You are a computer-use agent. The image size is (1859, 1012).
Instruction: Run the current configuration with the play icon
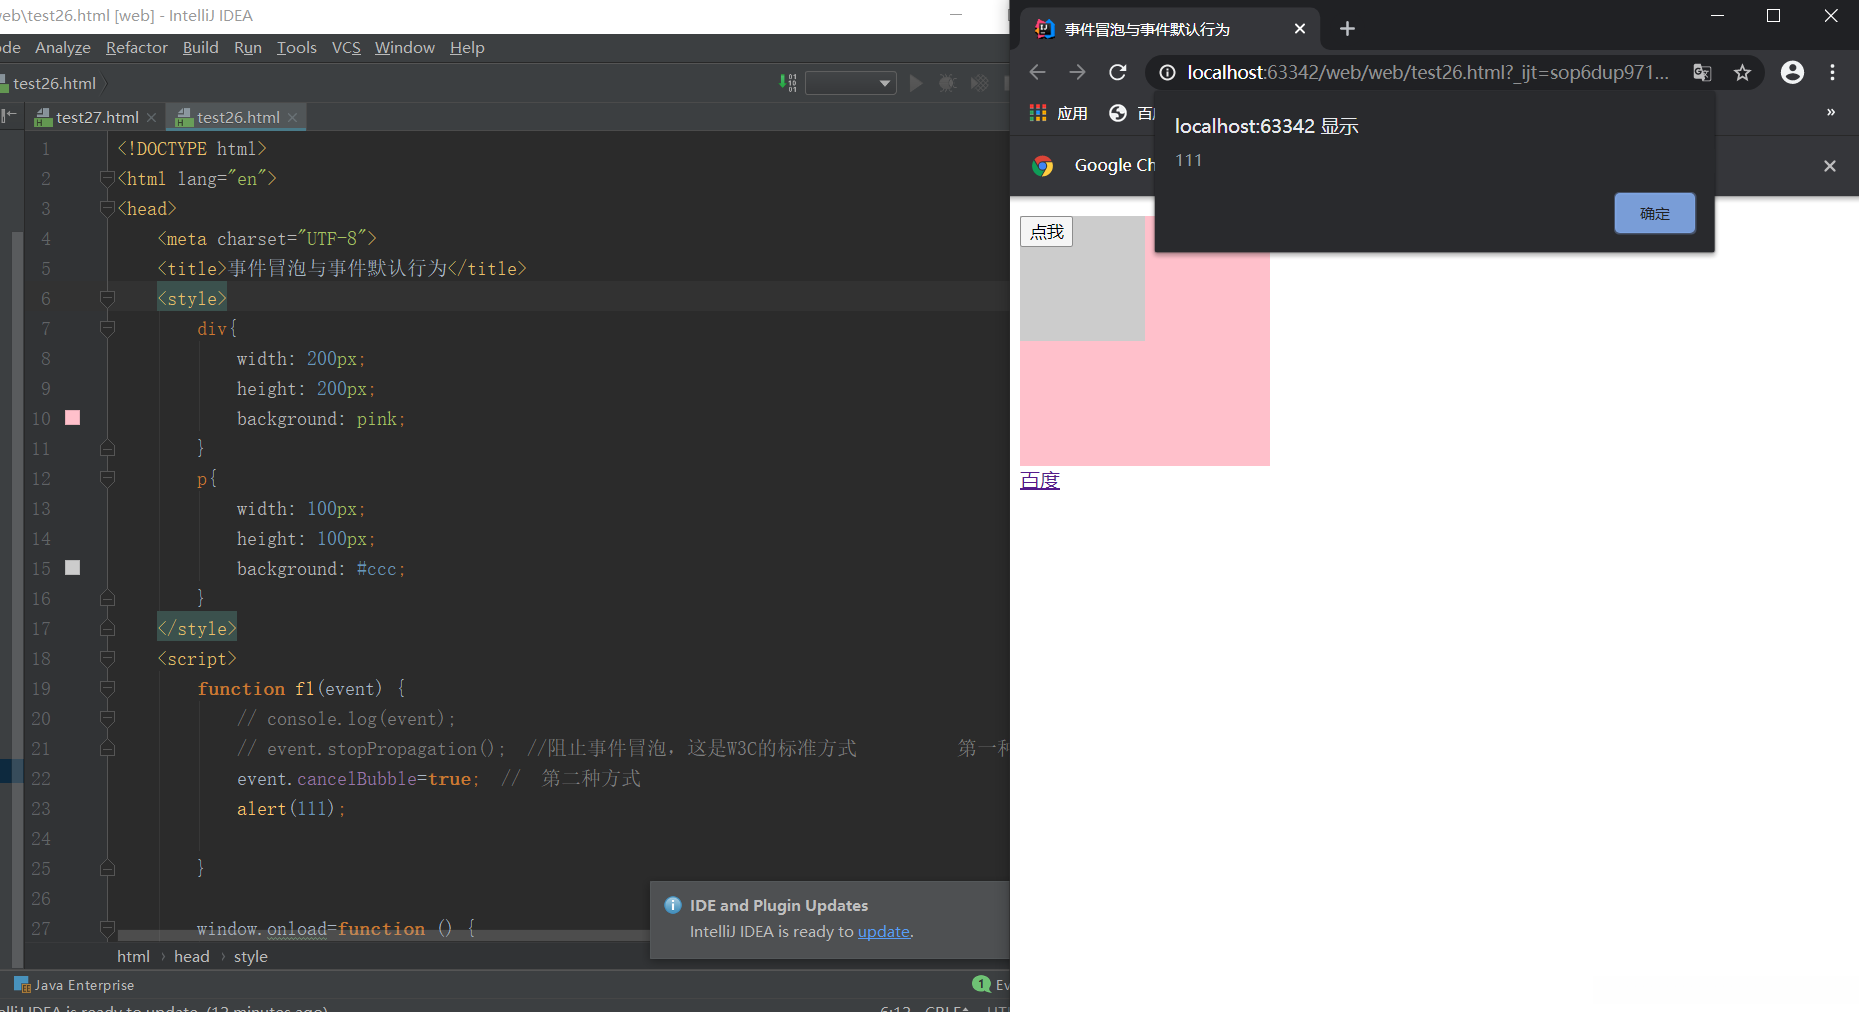click(915, 82)
